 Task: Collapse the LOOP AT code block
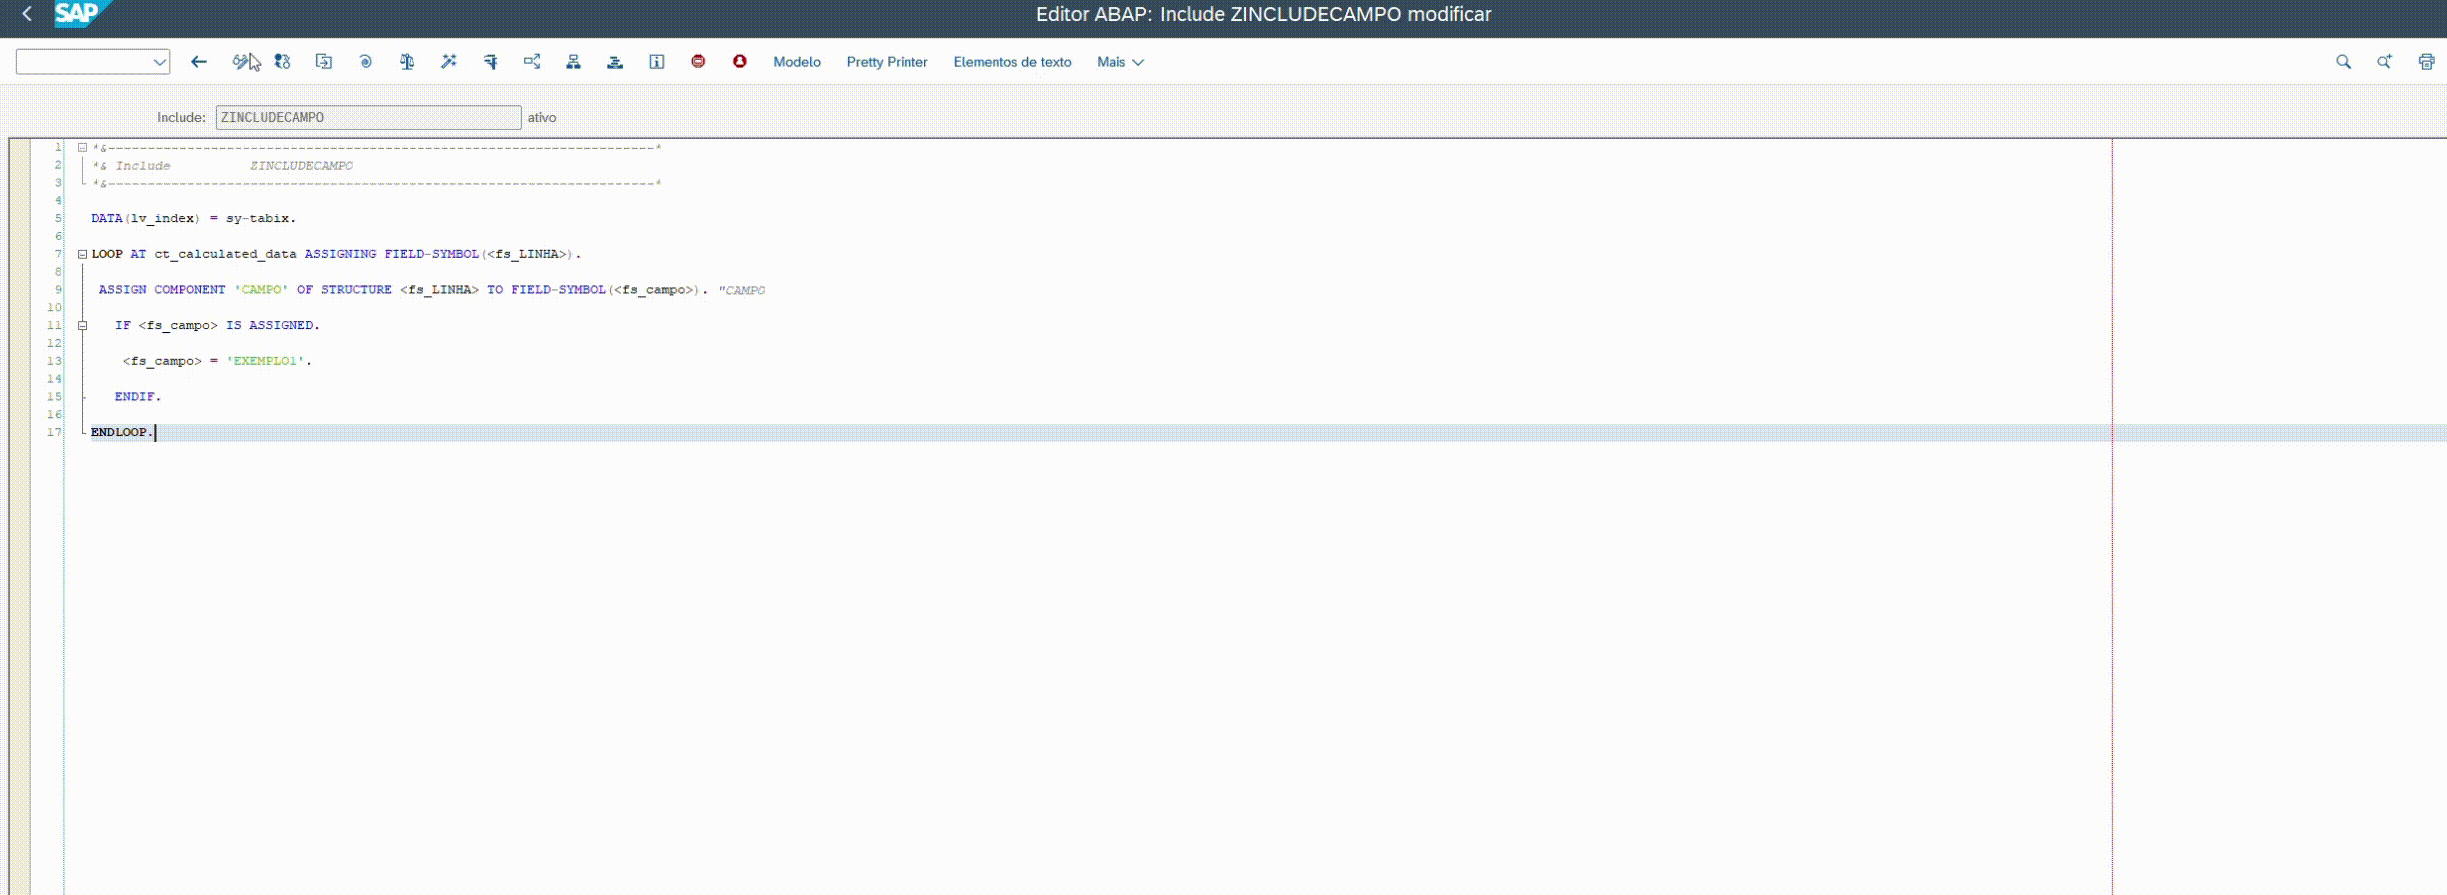point(83,254)
